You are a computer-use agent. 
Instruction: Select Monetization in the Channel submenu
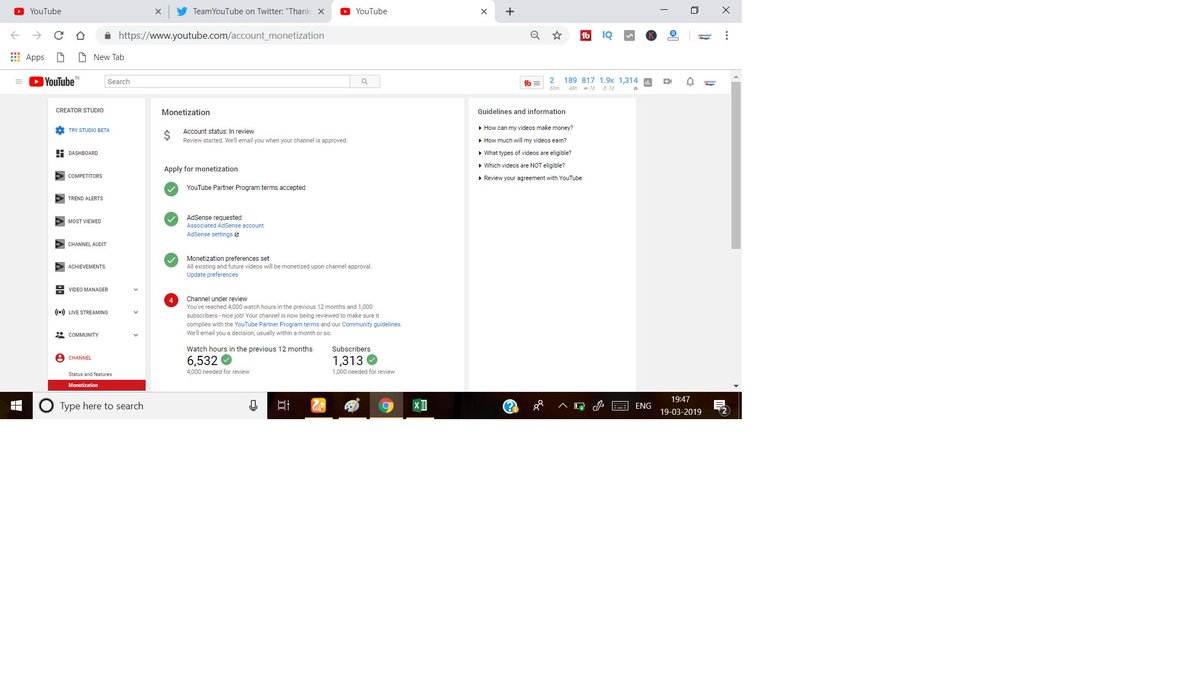(x=97, y=385)
